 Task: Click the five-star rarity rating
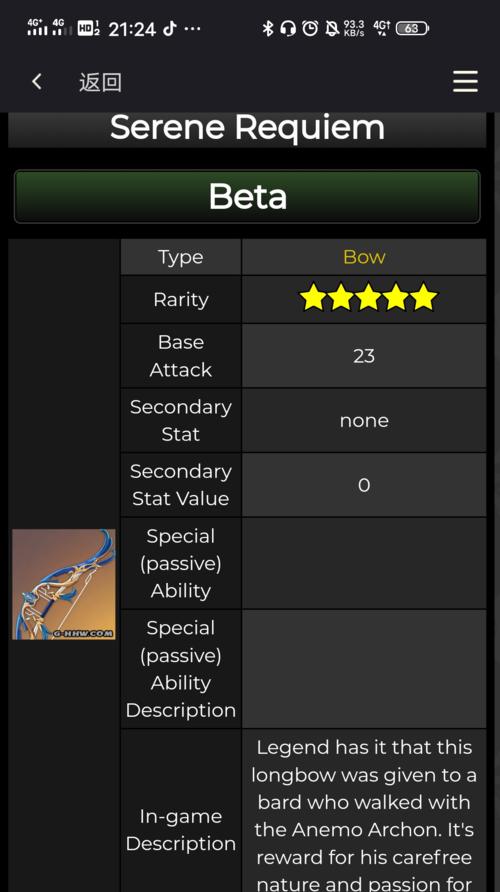(x=369, y=298)
